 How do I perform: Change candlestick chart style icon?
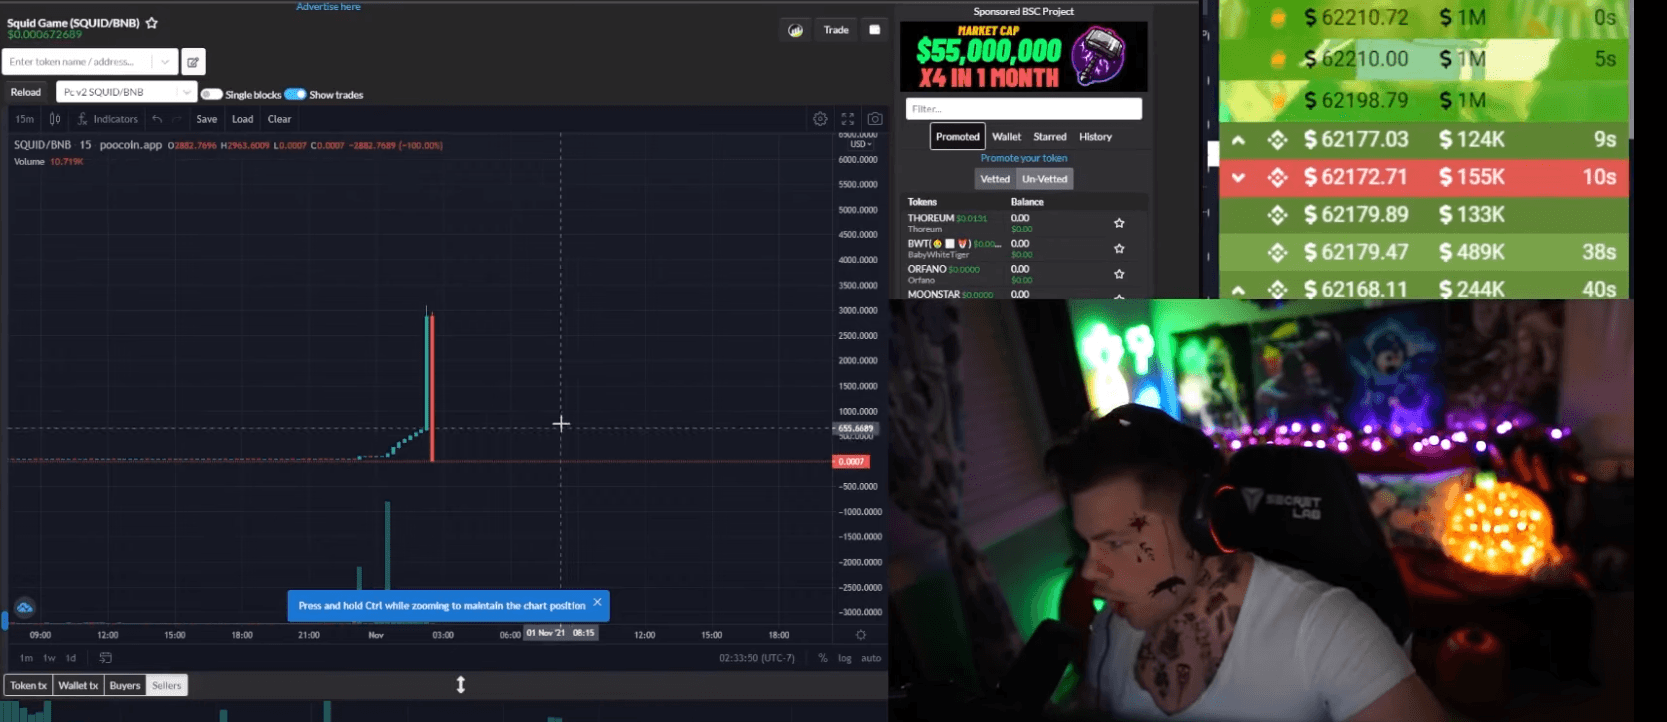(x=55, y=119)
